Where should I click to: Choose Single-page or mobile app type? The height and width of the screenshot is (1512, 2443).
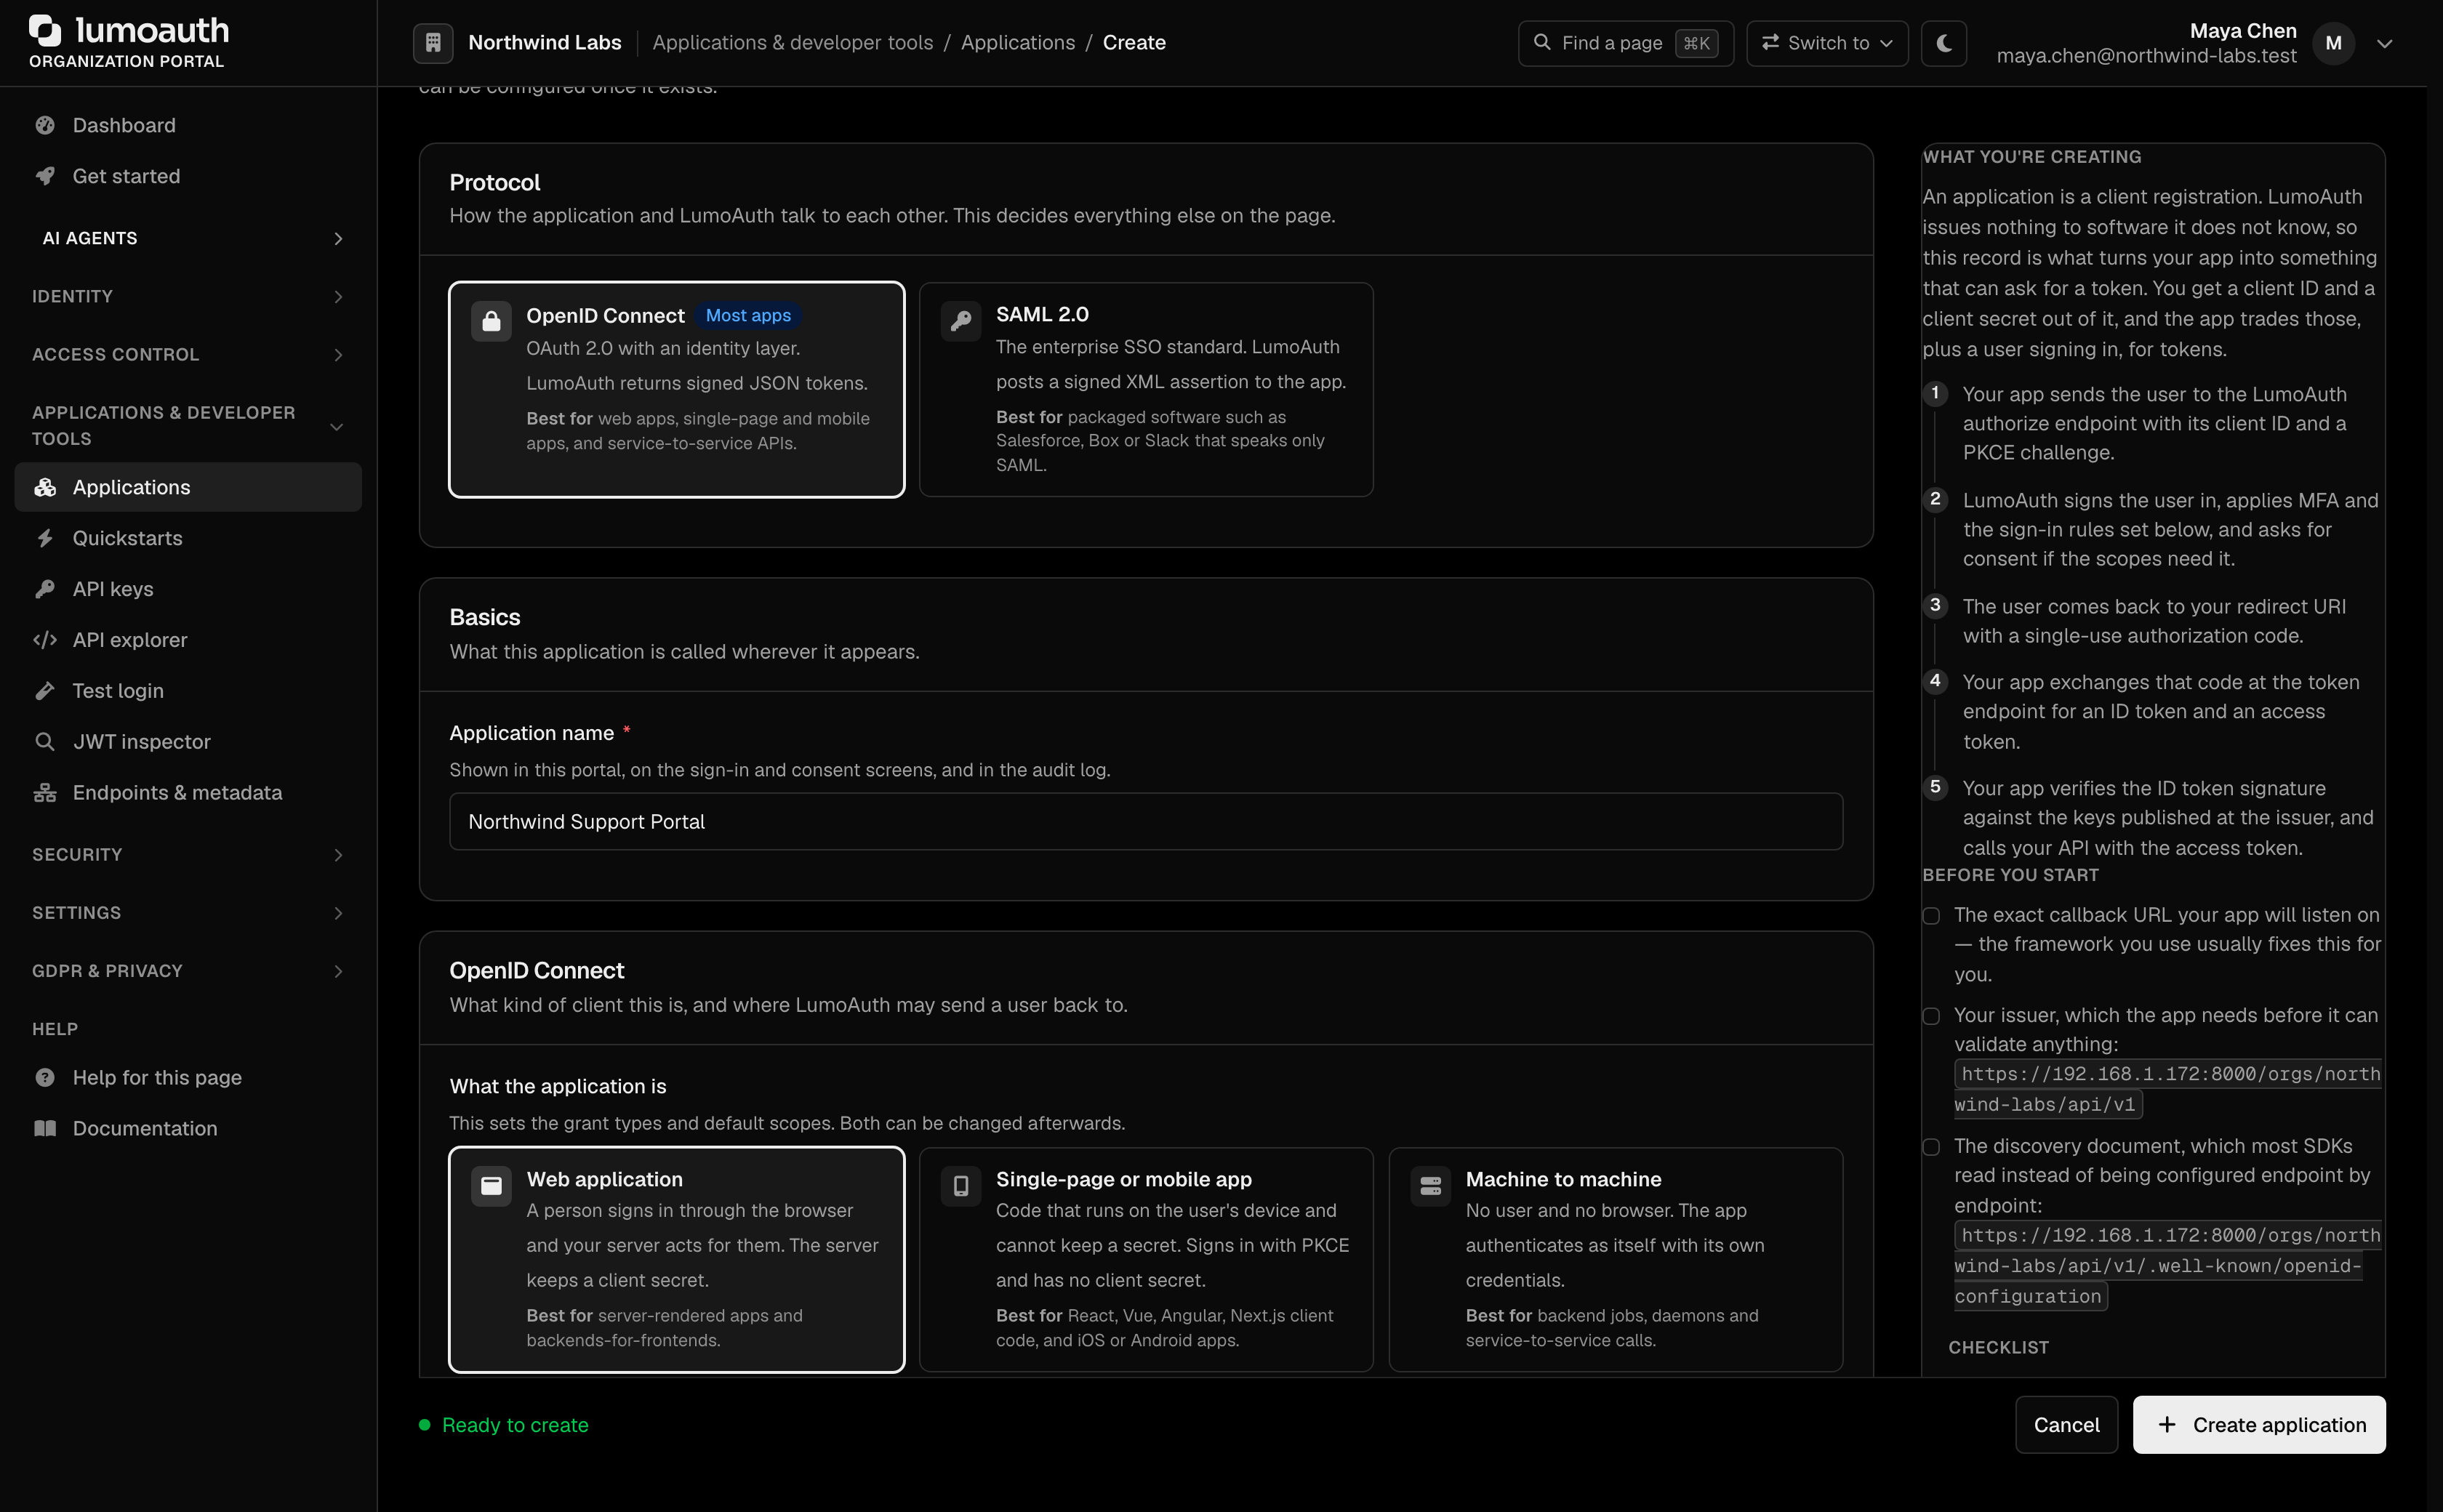(x=1146, y=1260)
